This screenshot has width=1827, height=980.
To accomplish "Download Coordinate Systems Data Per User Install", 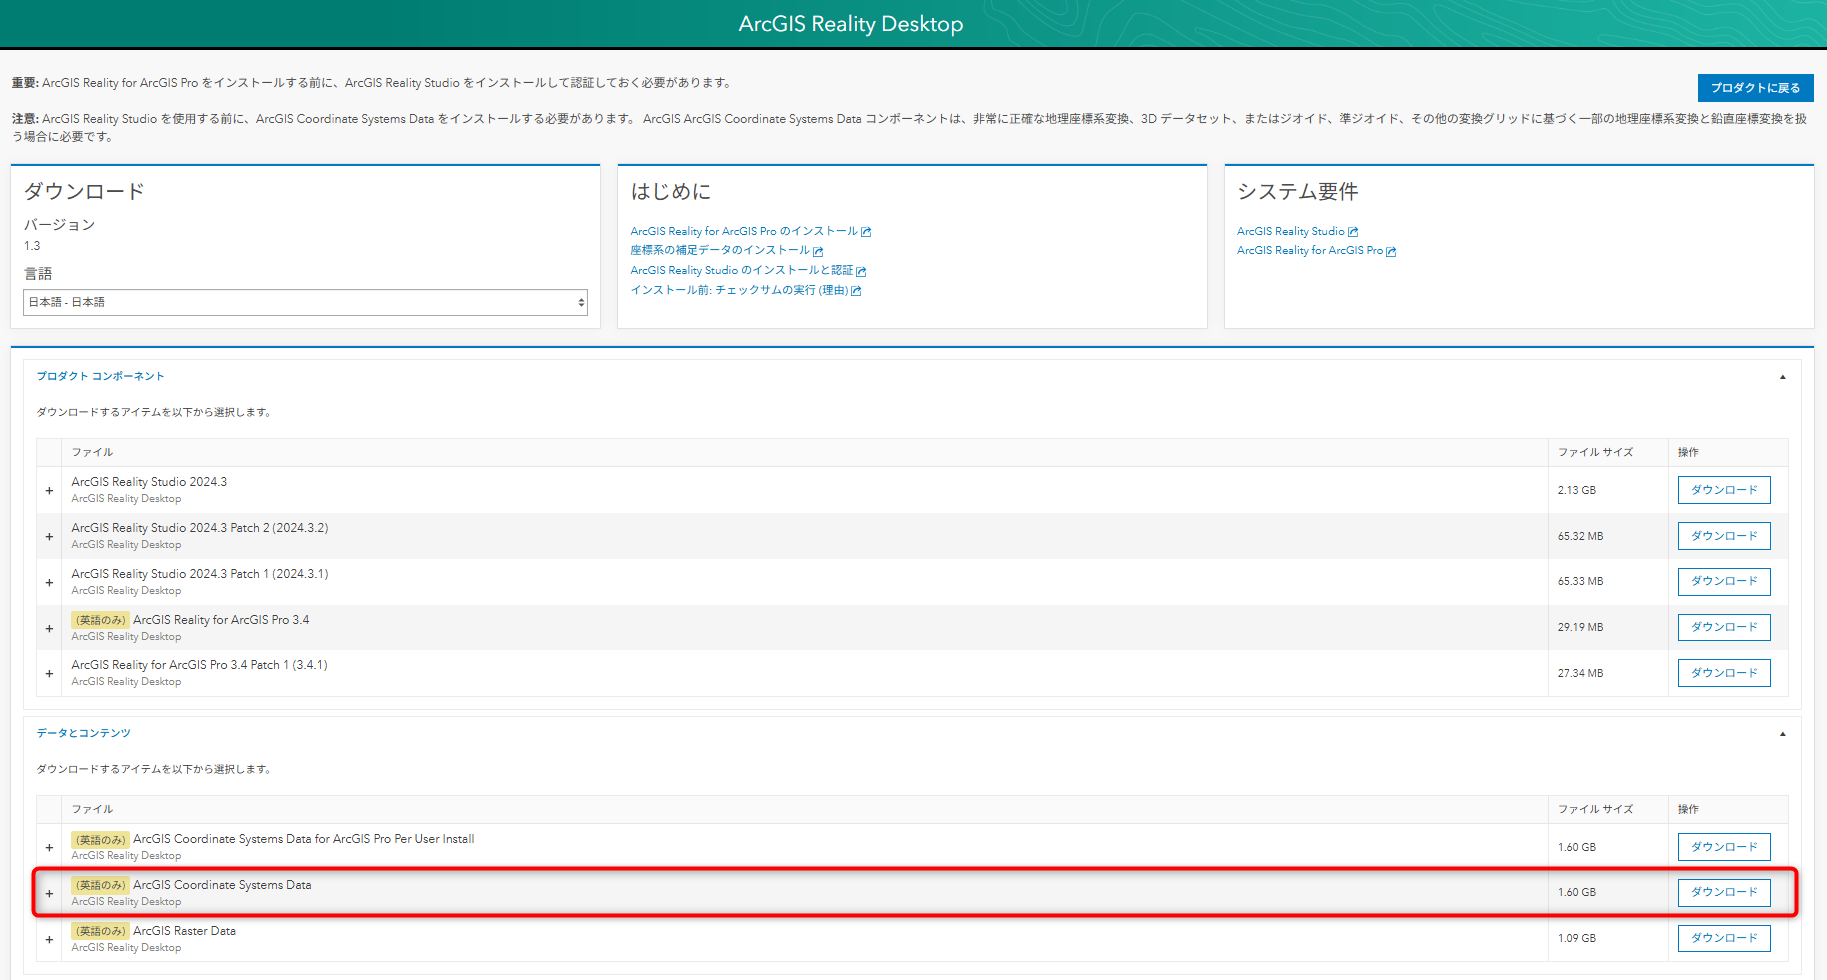I will [x=1724, y=847].
